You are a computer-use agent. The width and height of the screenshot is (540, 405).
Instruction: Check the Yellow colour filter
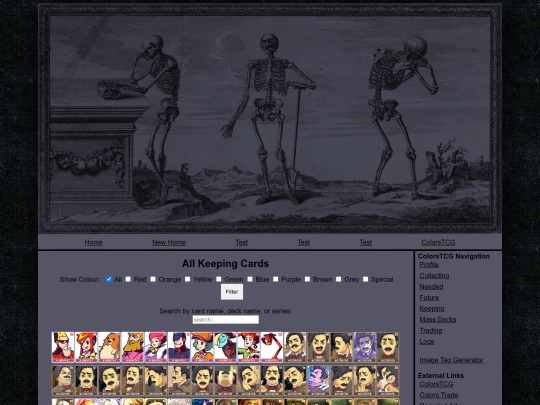pyautogui.click(x=187, y=279)
